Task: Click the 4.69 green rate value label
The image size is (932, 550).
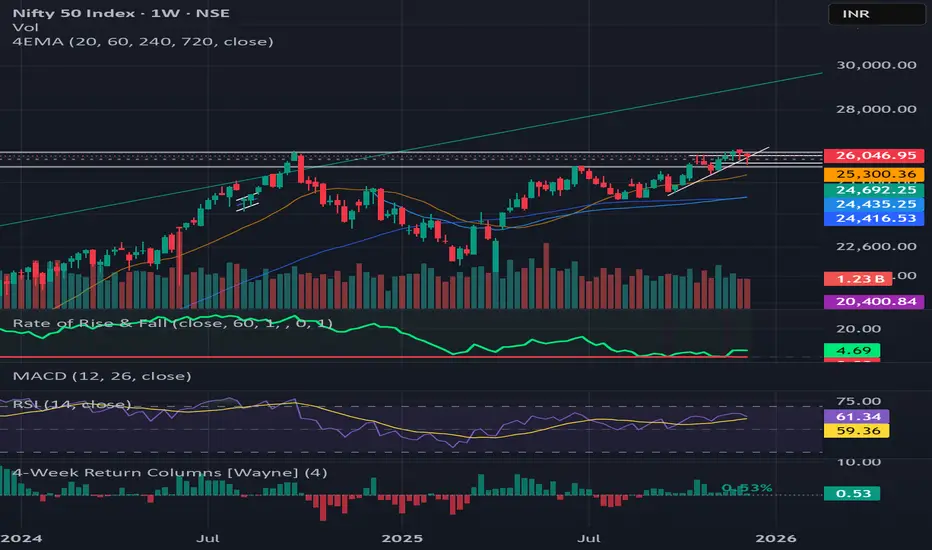Action: [x=852, y=351]
